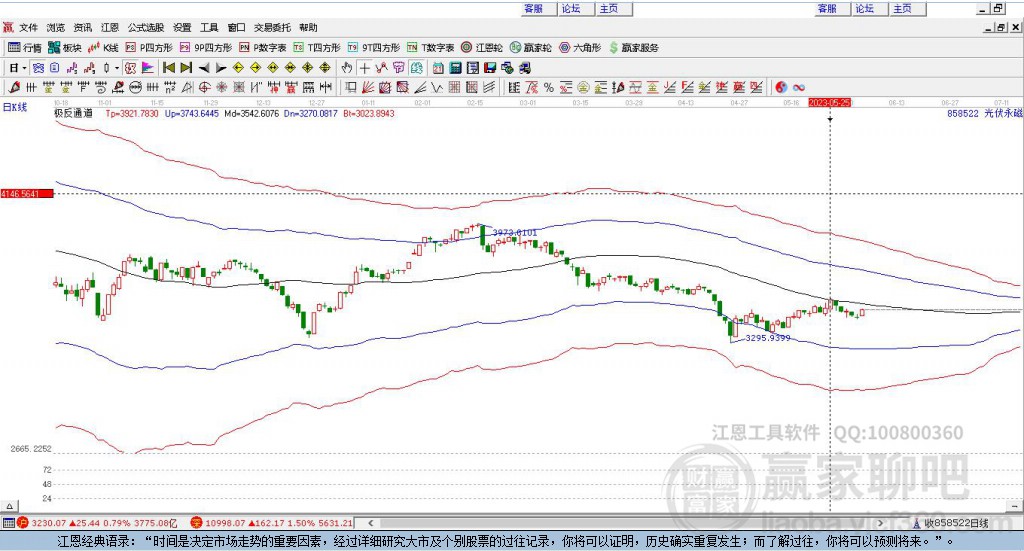Click the red floppy save icon

490,68
